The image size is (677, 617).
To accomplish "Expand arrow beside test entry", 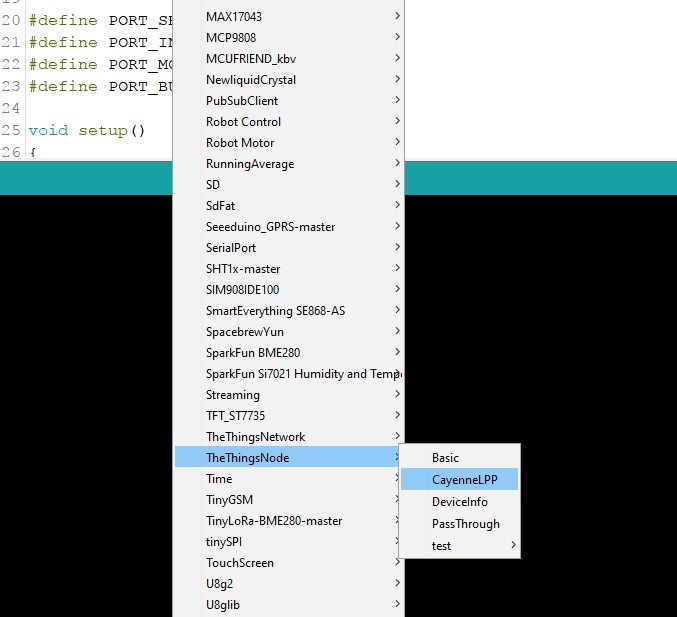I will coord(513,545).
